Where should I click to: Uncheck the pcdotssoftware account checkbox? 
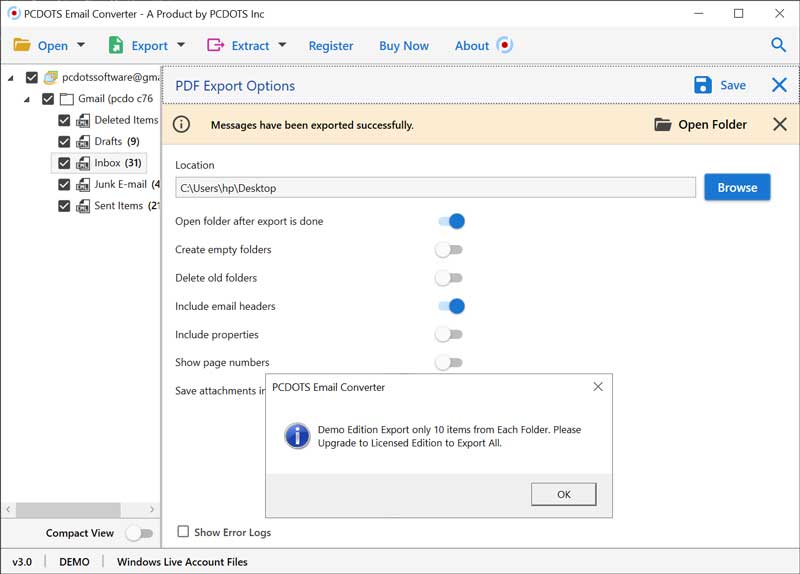(32, 77)
